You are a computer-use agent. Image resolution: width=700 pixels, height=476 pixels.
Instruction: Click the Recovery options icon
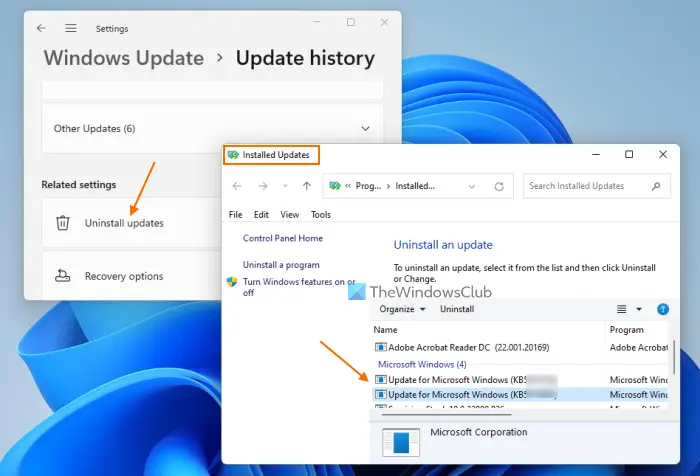pos(62,276)
